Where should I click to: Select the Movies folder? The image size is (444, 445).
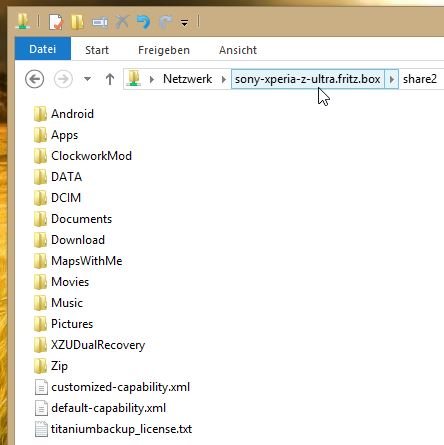pyautogui.click(x=61, y=282)
